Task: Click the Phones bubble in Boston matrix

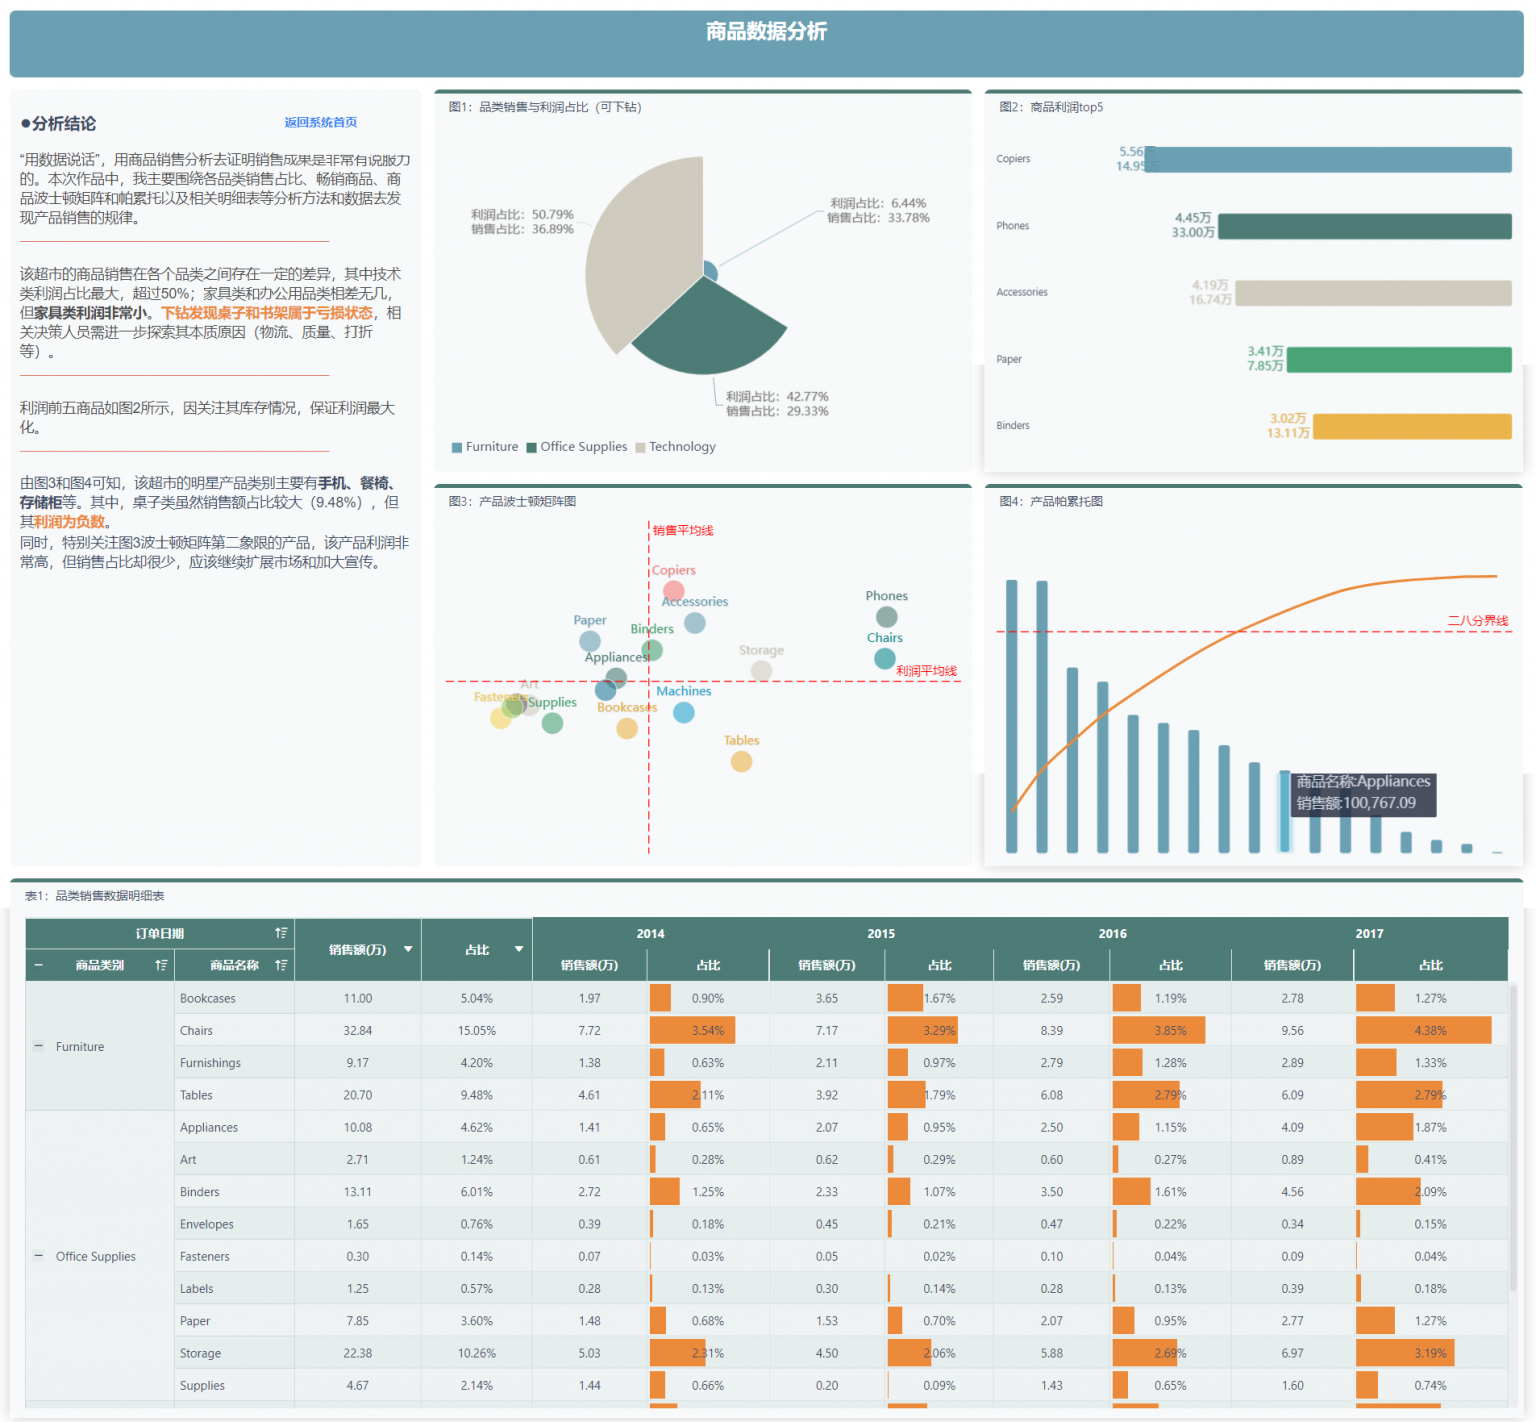Action: coord(887,617)
